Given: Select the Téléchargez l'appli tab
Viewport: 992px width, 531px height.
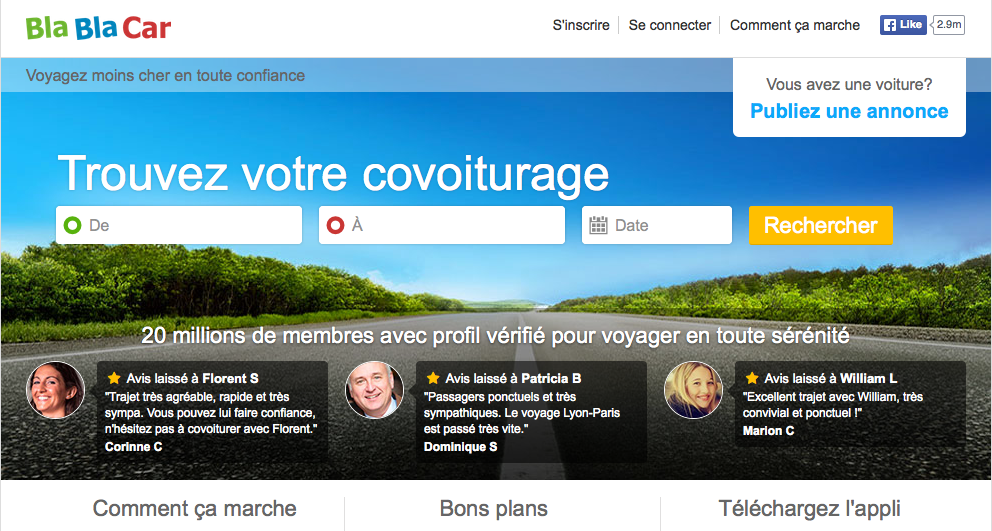Looking at the screenshot, I should pos(809,508).
